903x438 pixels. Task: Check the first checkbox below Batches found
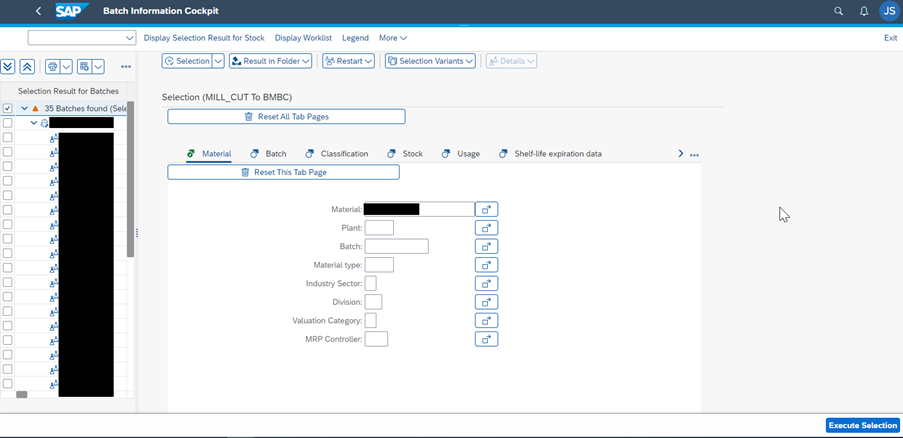8,123
